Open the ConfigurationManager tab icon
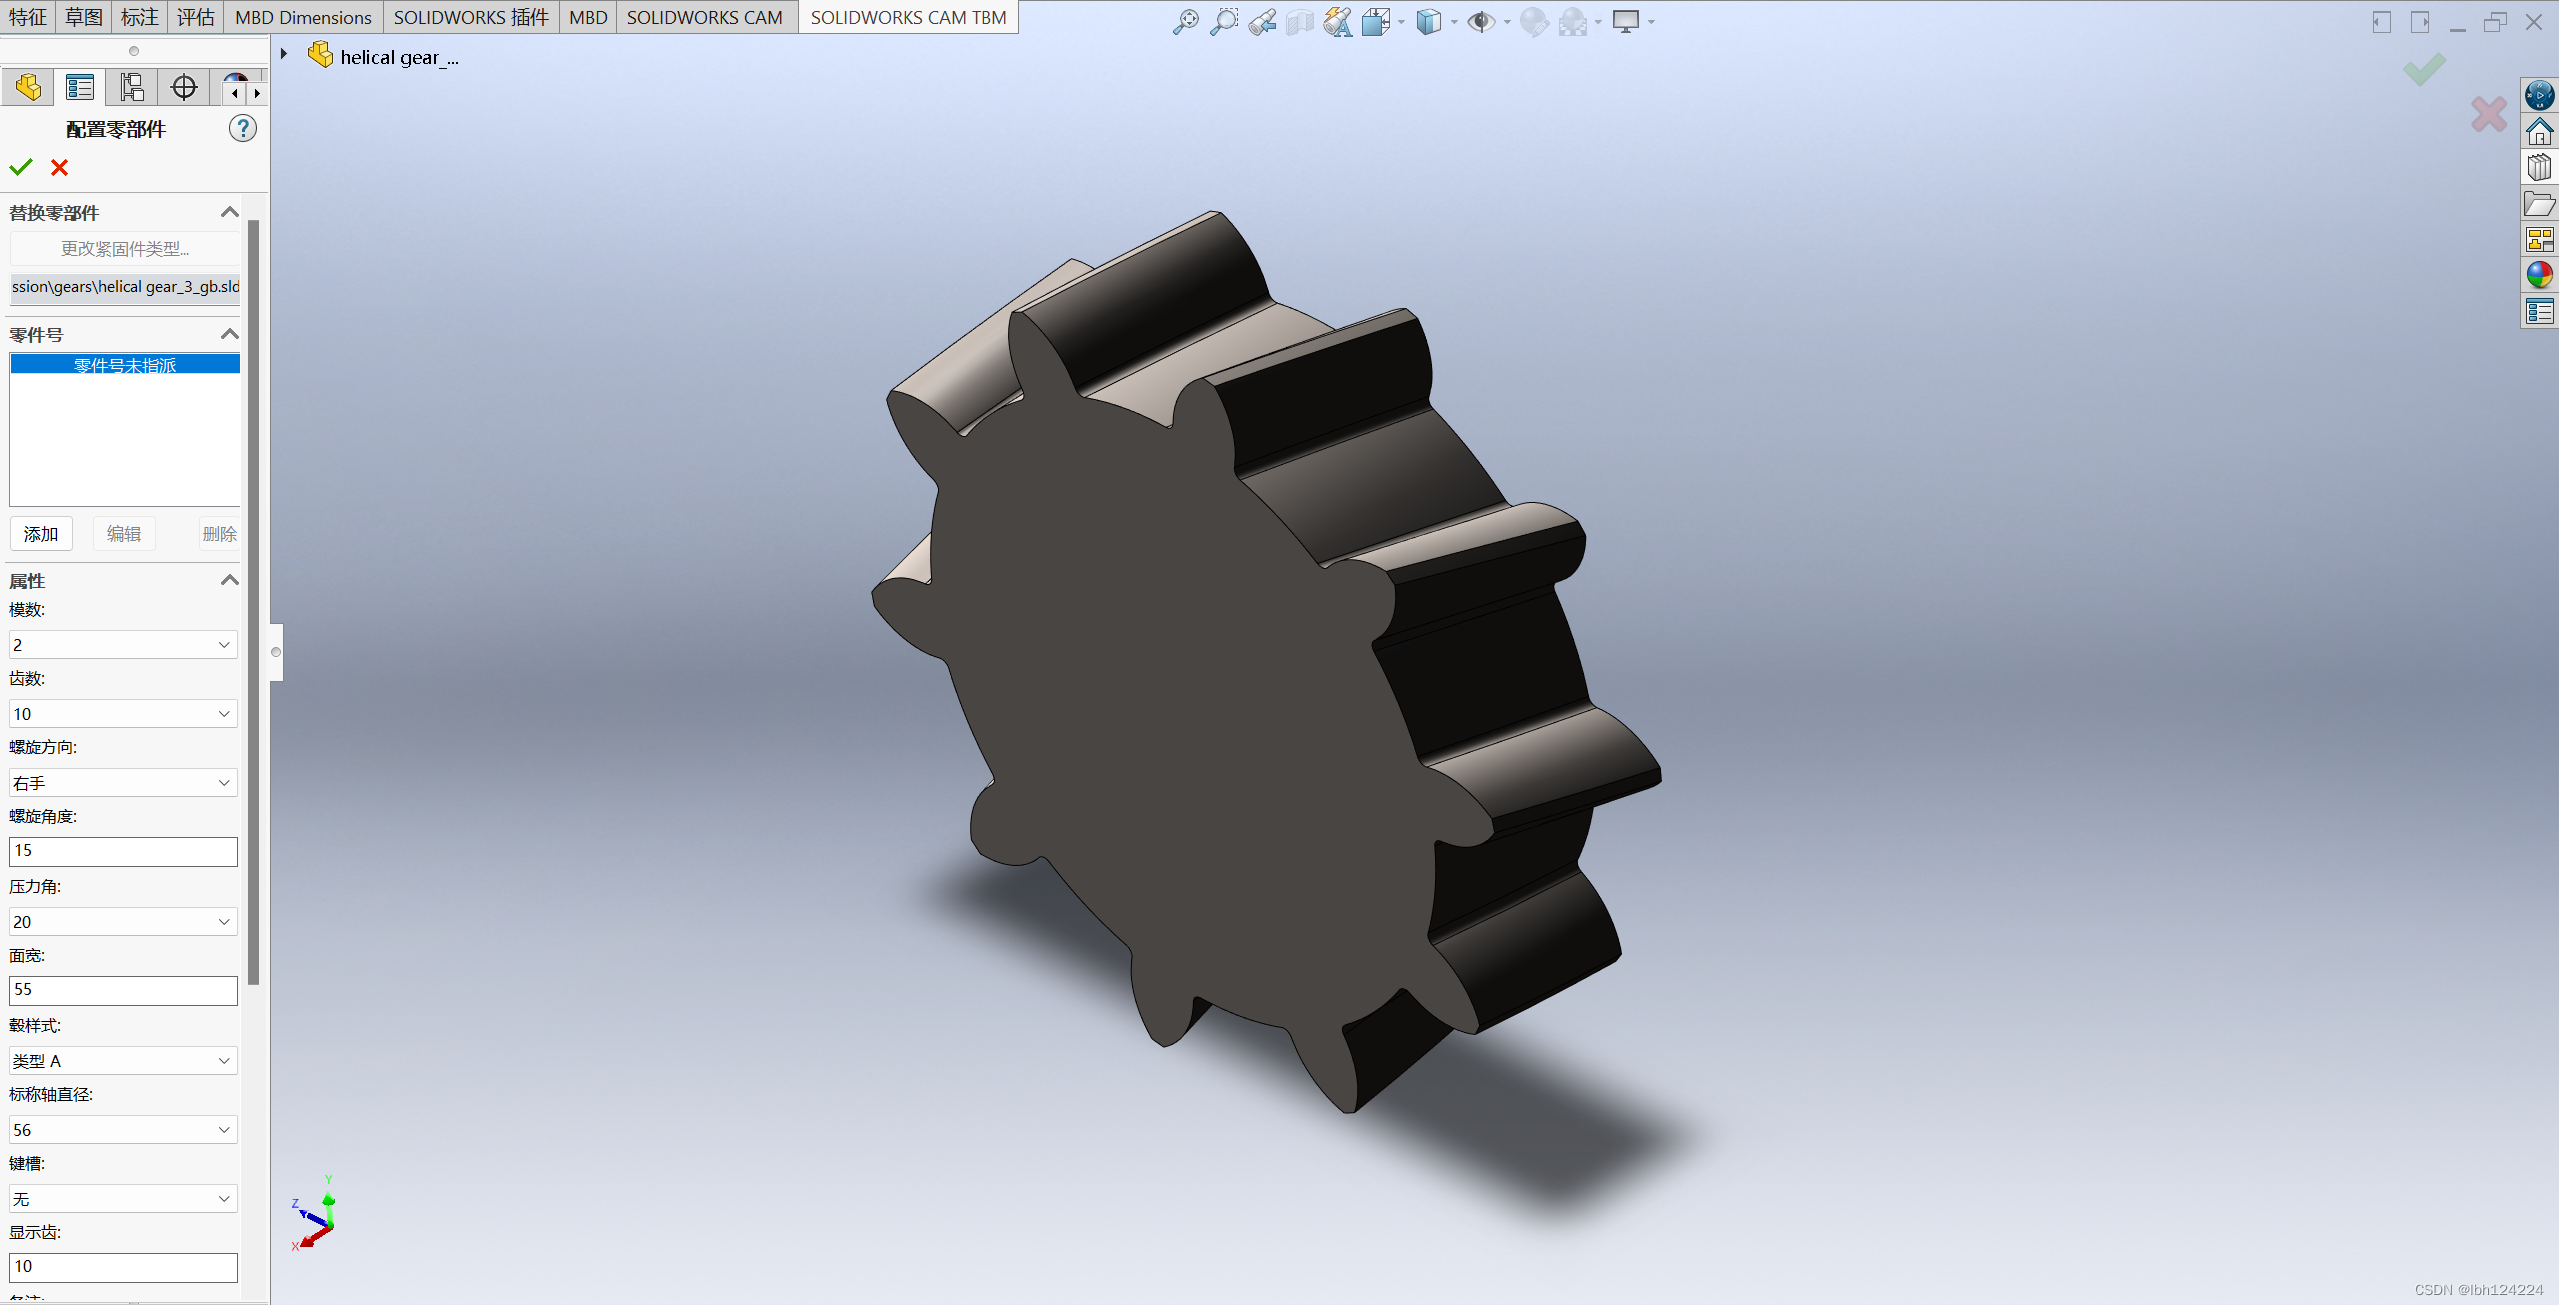The width and height of the screenshot is (2559, 1305). pos(132,88)
